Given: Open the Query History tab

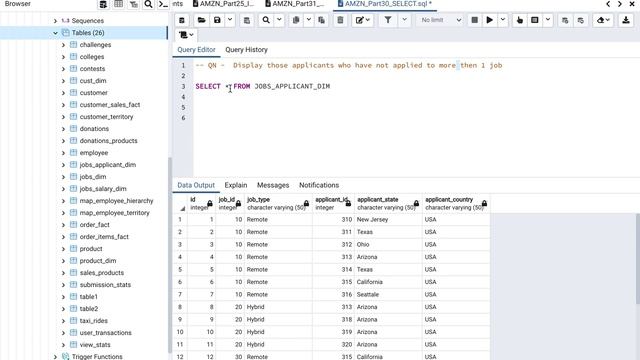Looking at the screenshot, I should click(x=247, y=49).
